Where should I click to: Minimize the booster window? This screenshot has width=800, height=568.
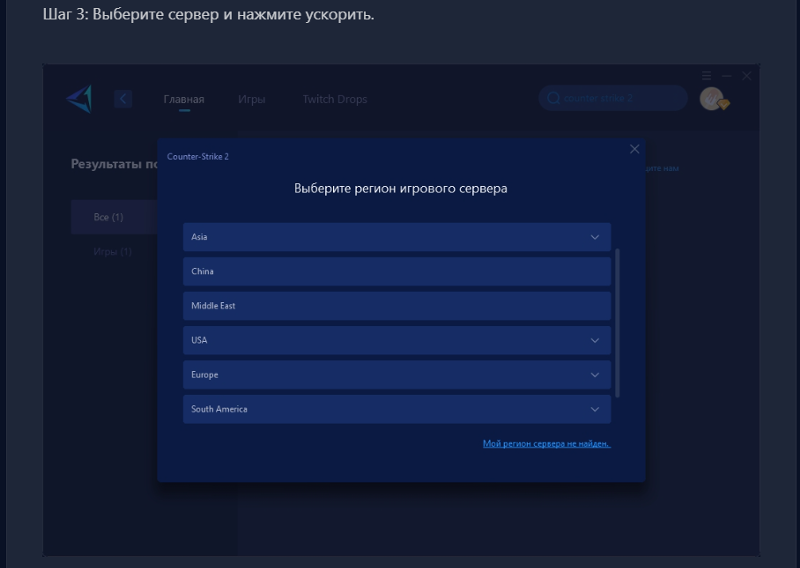(x=727, y=76)
